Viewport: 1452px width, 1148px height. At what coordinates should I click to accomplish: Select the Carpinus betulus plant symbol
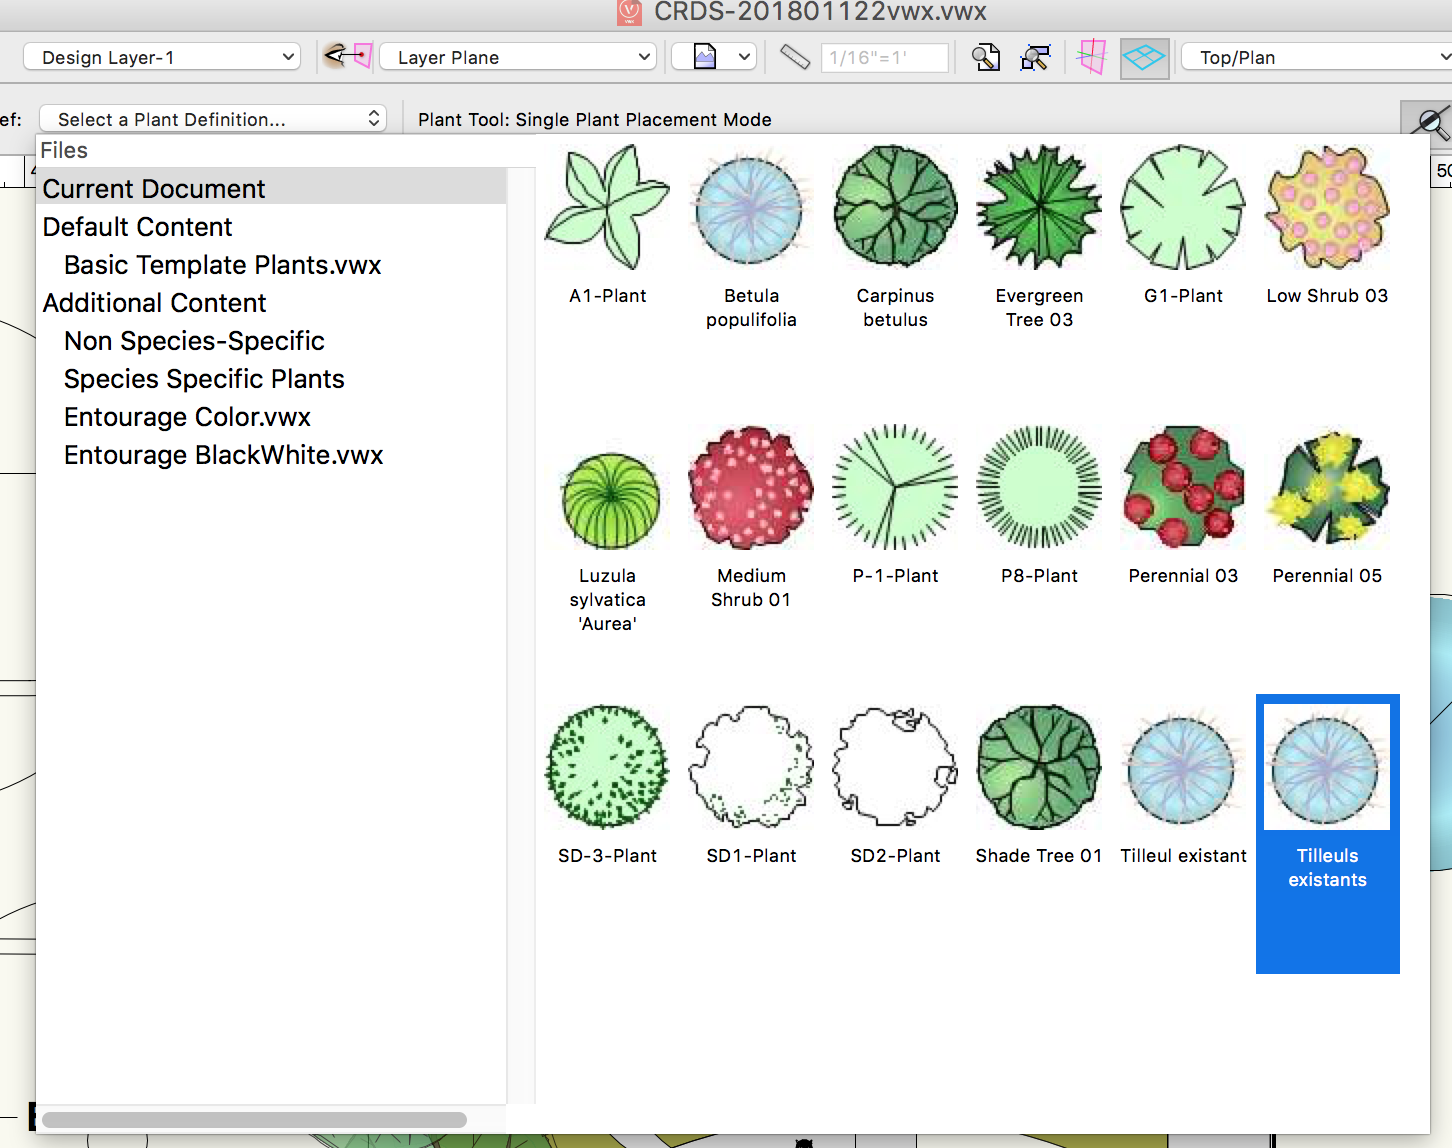point(894,207)
